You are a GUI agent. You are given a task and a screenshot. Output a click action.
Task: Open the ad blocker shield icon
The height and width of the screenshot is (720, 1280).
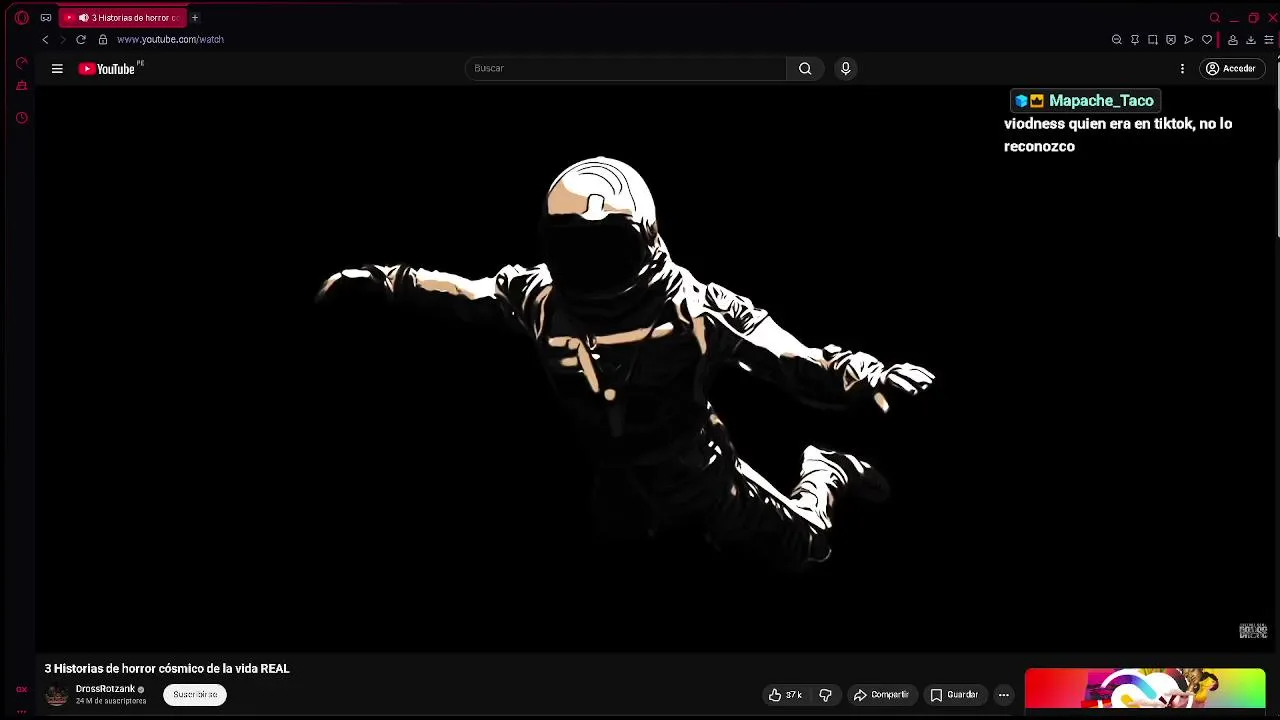click(1171, 40)
